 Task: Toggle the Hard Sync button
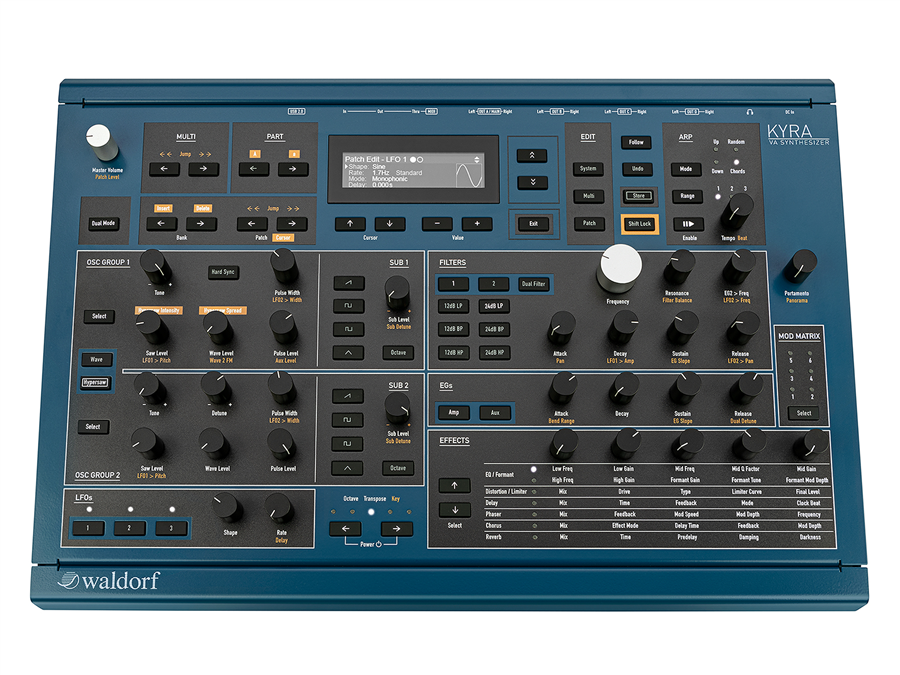click(223, 272)
